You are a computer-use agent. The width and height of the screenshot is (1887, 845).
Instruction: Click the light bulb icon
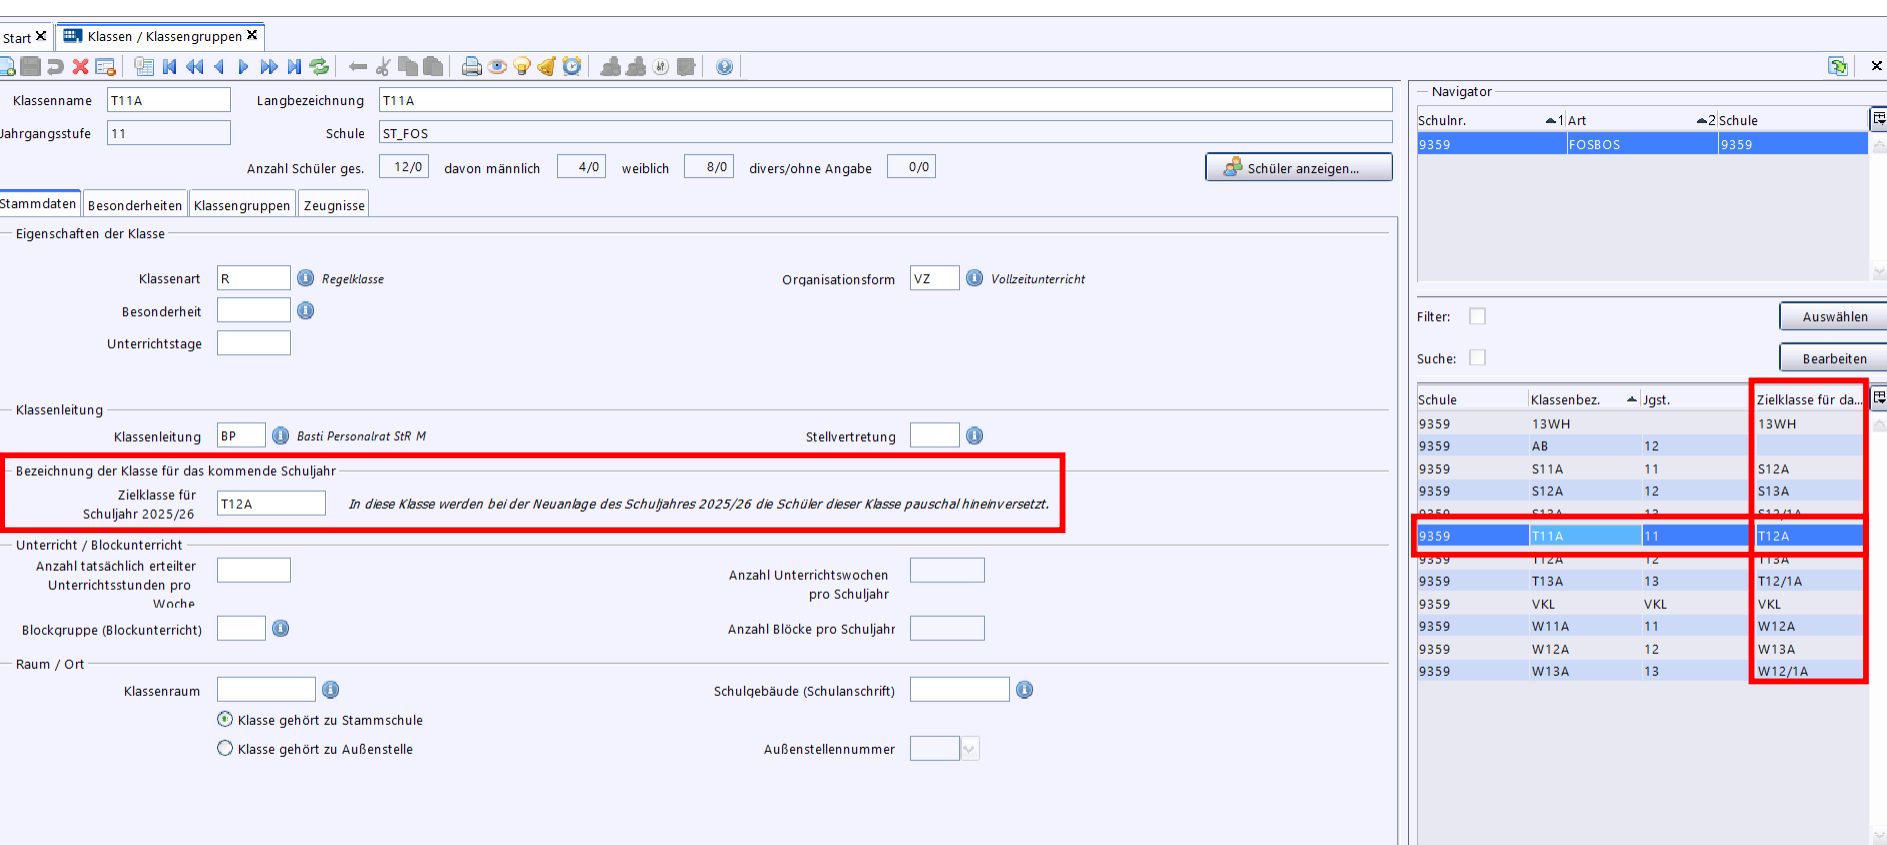[522, 67]
